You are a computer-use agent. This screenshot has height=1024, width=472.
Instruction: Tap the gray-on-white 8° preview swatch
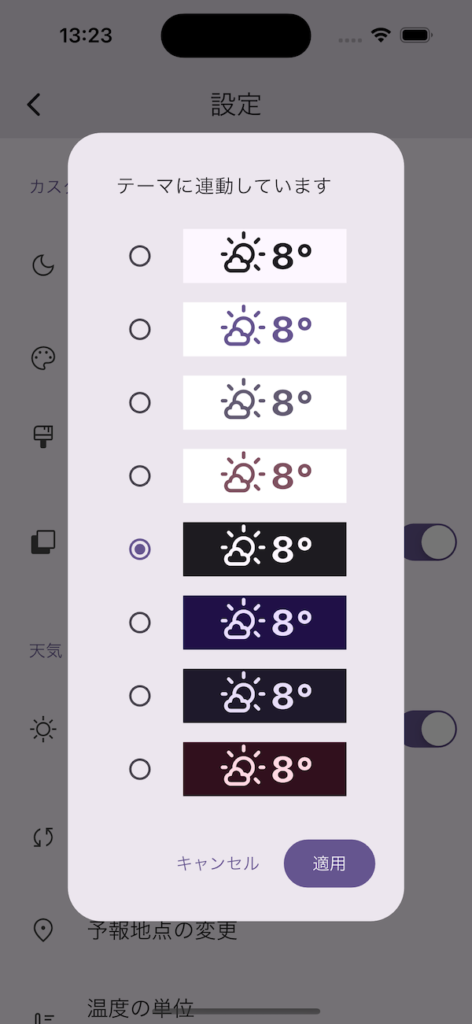[x=264, y=402]
